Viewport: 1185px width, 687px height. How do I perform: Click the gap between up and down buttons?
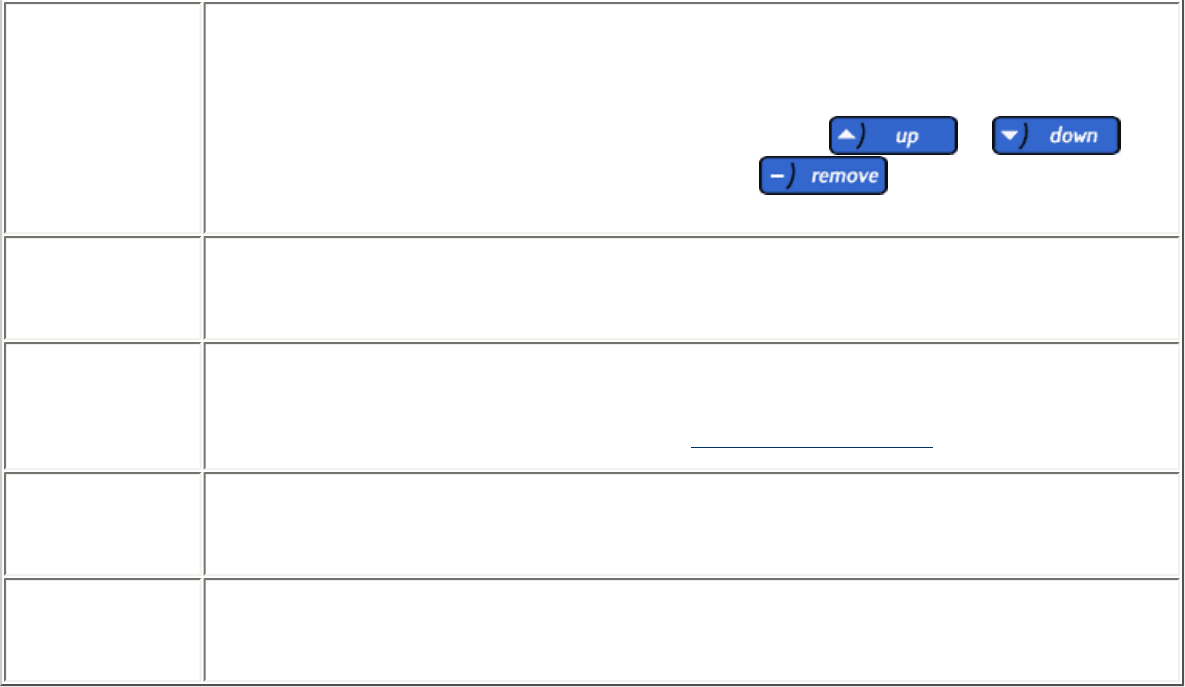pyautogui.click(x=975, y=136)
